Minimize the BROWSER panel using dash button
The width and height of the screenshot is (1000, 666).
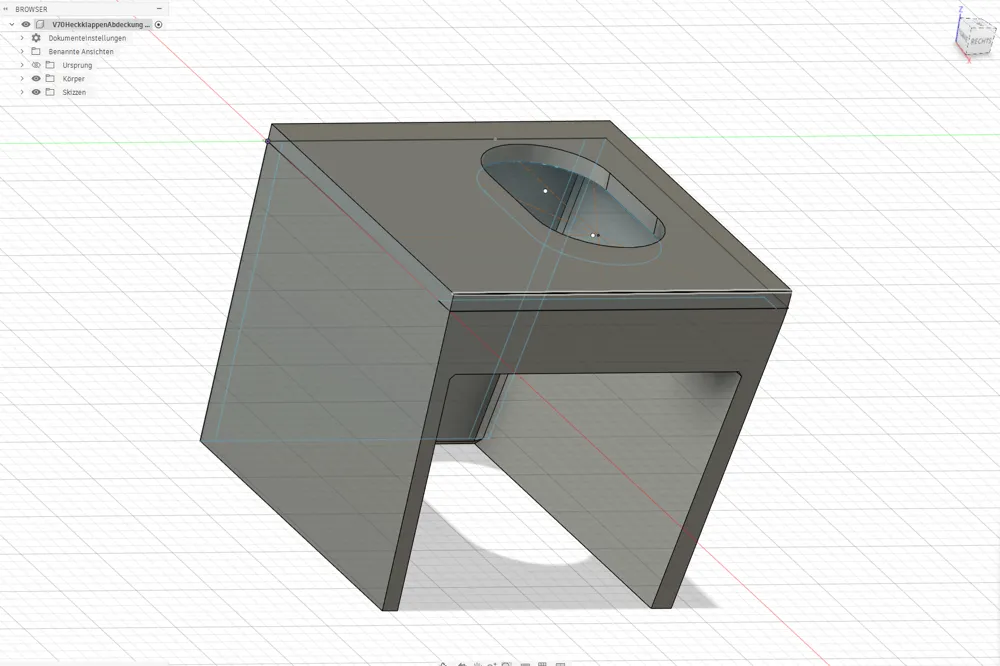click(x=159, y=9)
